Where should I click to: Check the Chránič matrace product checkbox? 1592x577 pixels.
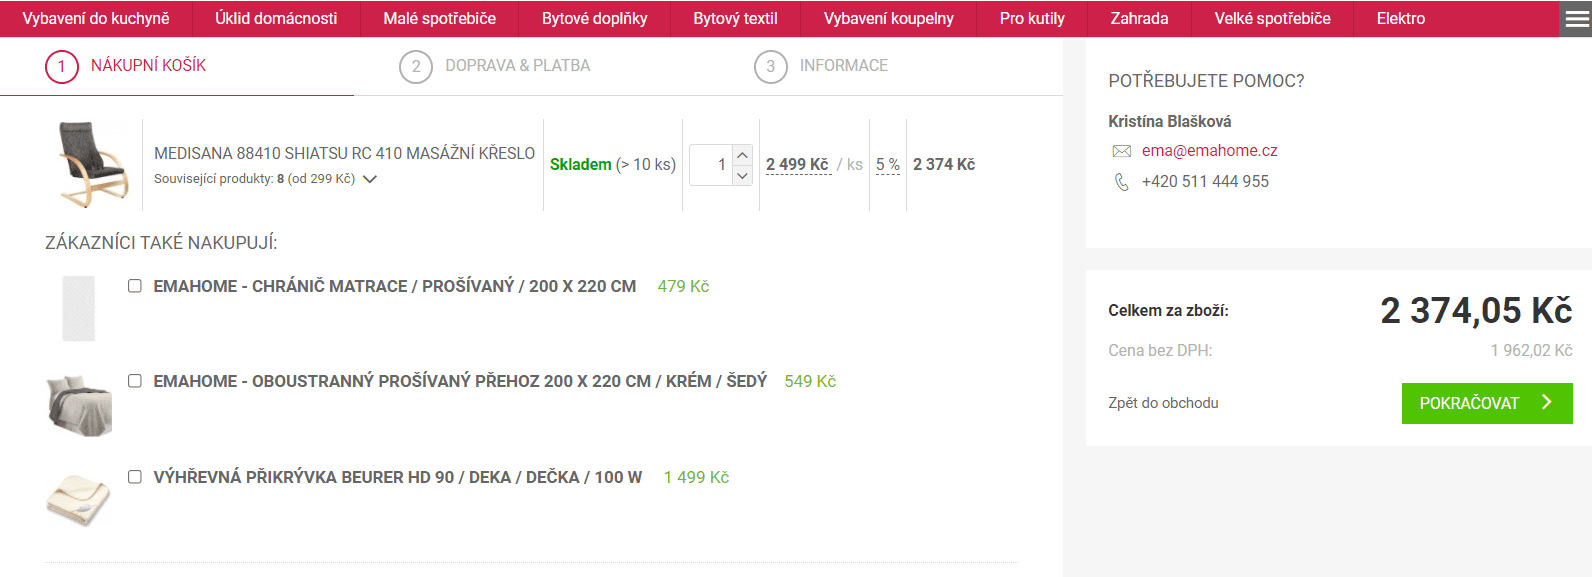(135, 286)
